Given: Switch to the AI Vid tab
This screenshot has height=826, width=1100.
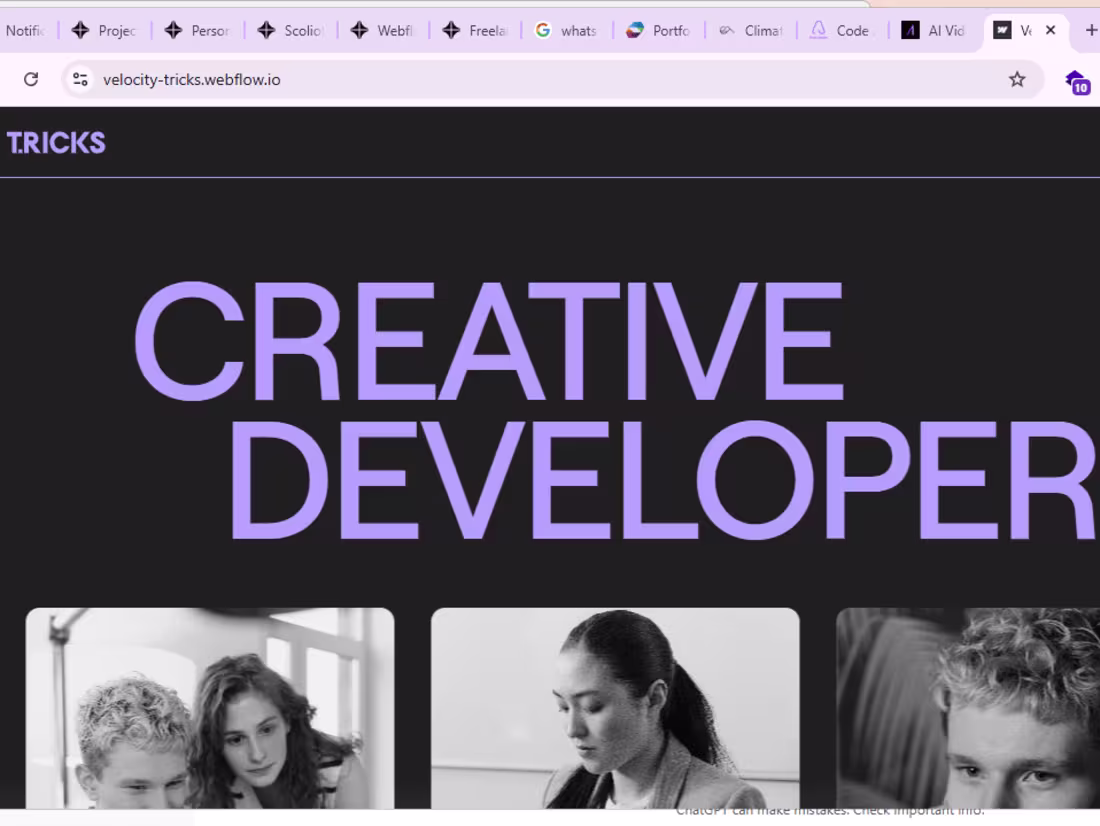Looking at the screenshot, I should point(934,31).
